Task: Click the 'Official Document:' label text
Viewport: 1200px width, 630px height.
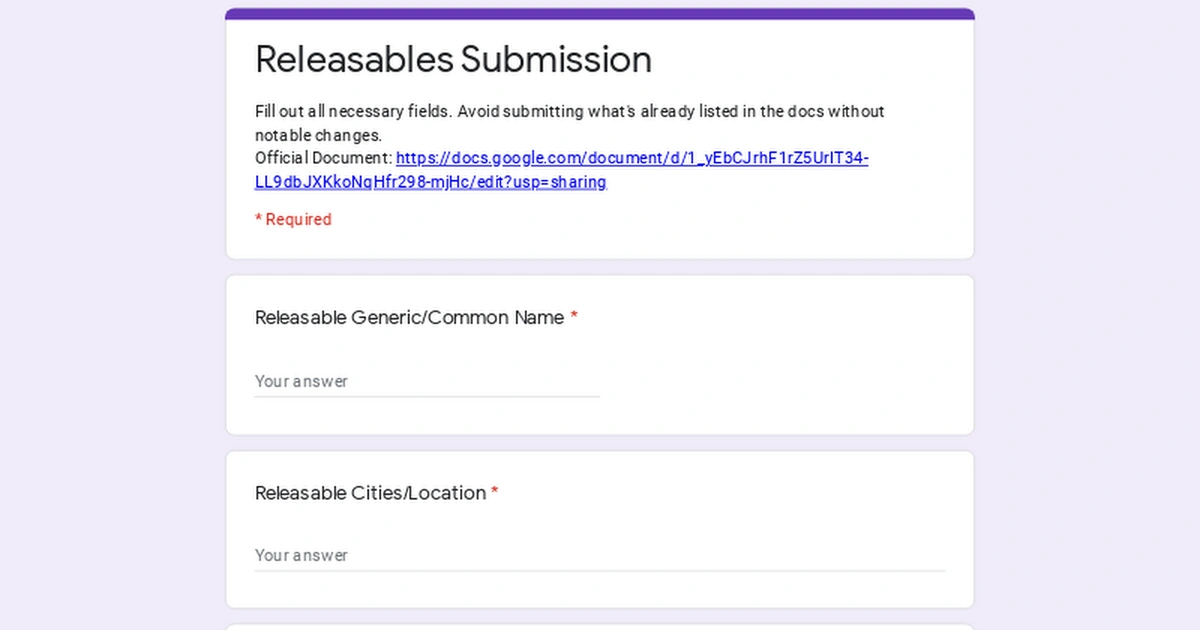Action: point(323,158)
